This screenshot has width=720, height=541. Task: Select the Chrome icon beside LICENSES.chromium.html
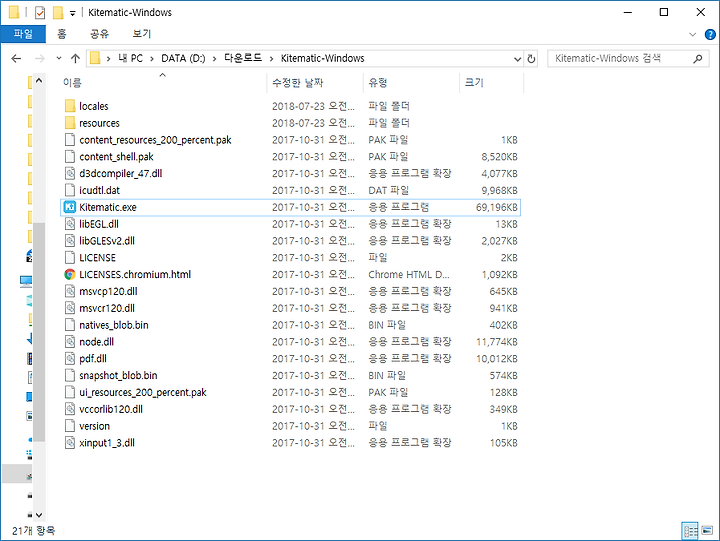tap(70, 275)
